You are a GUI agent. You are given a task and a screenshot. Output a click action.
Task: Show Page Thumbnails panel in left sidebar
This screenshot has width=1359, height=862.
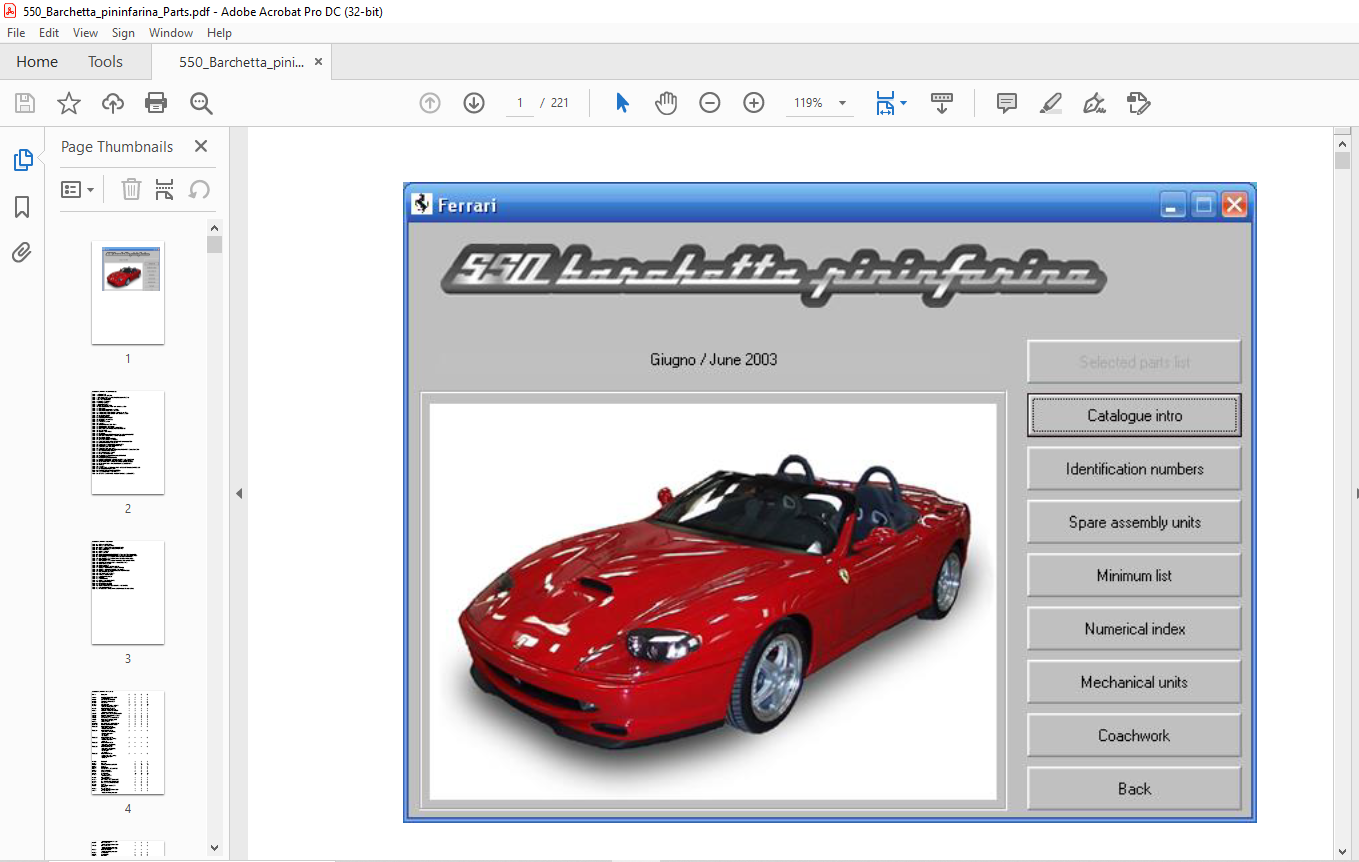pyautogui.click(x=22, y=160)
